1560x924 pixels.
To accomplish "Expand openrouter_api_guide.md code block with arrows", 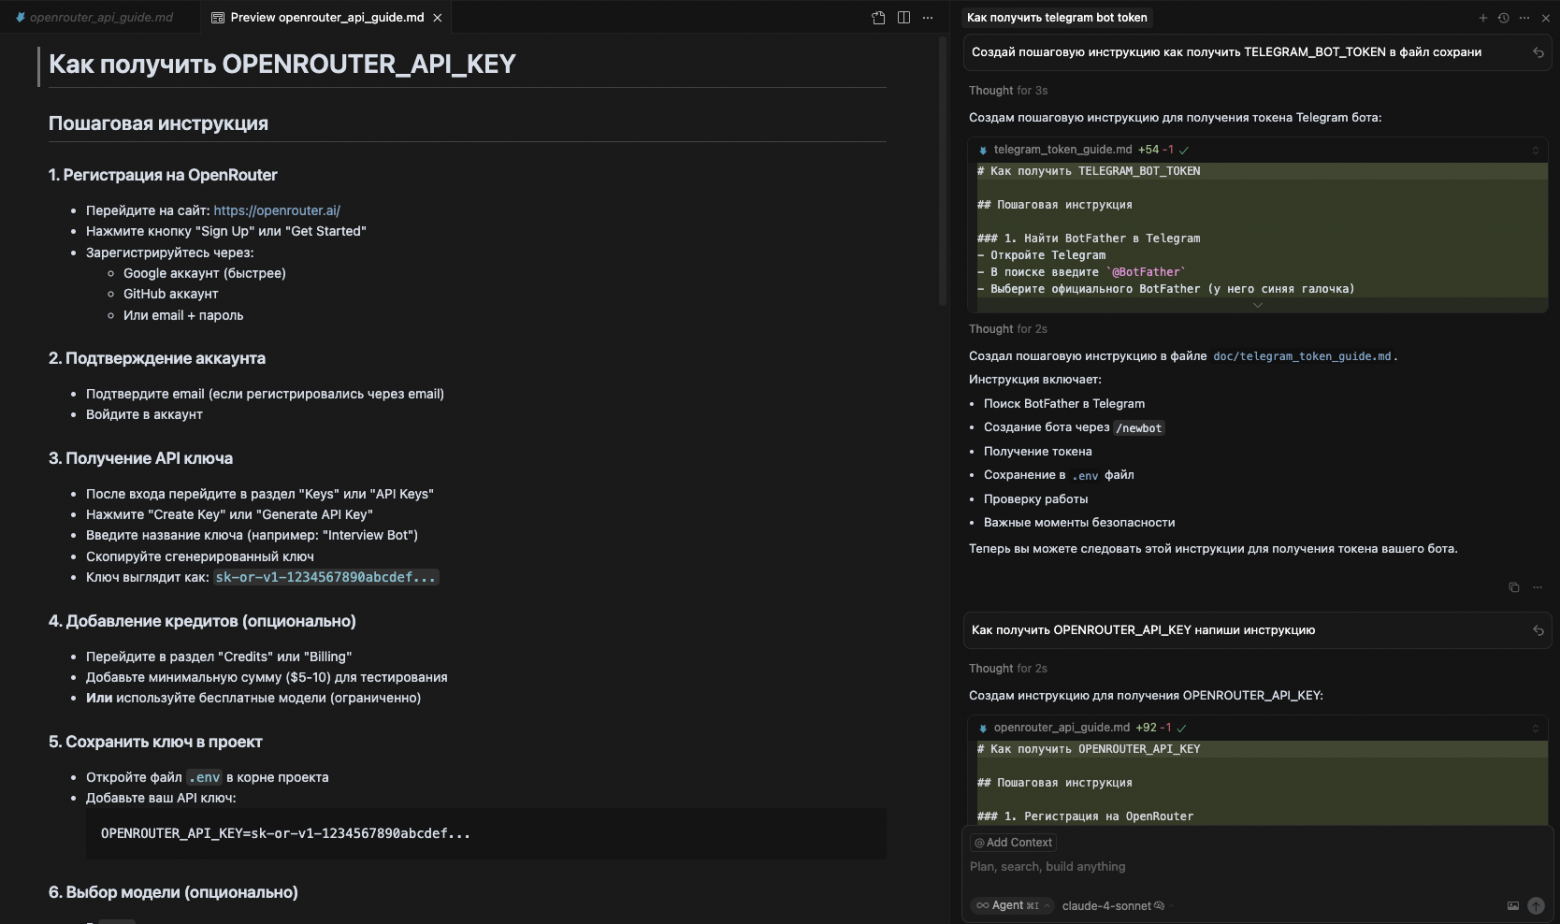I will (1535, 728).
